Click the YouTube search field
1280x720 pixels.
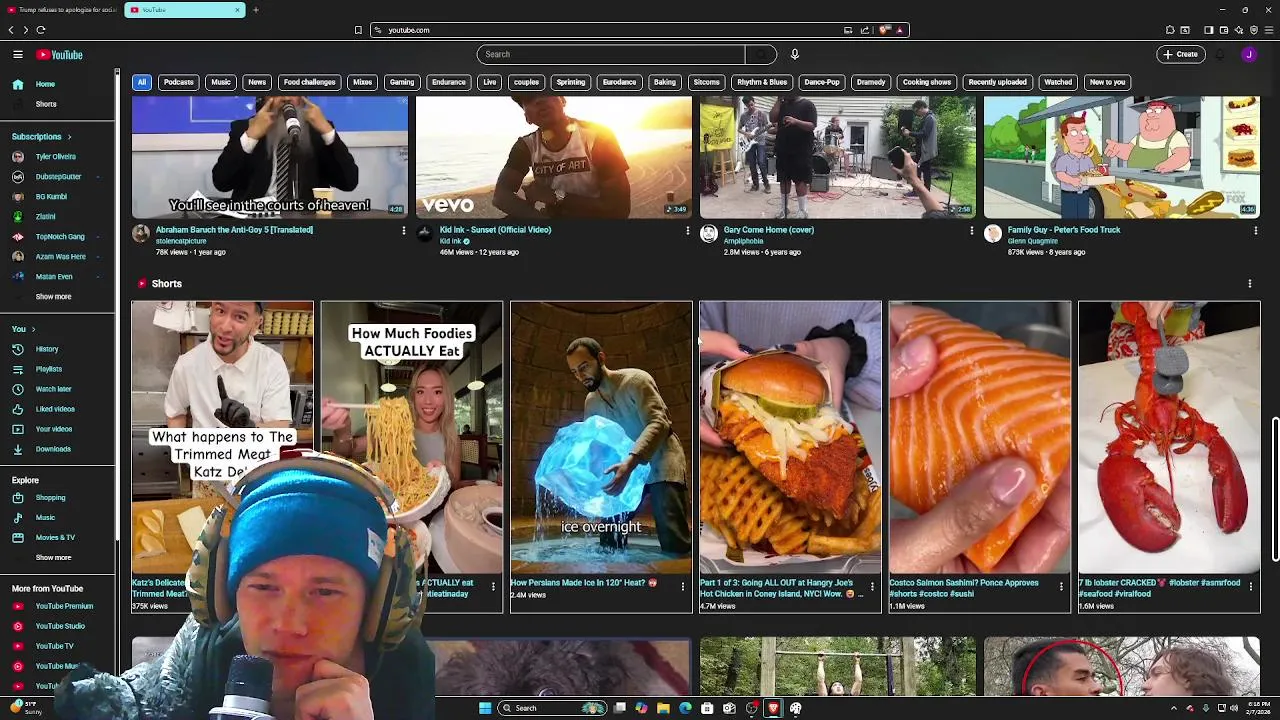[610, 54]
